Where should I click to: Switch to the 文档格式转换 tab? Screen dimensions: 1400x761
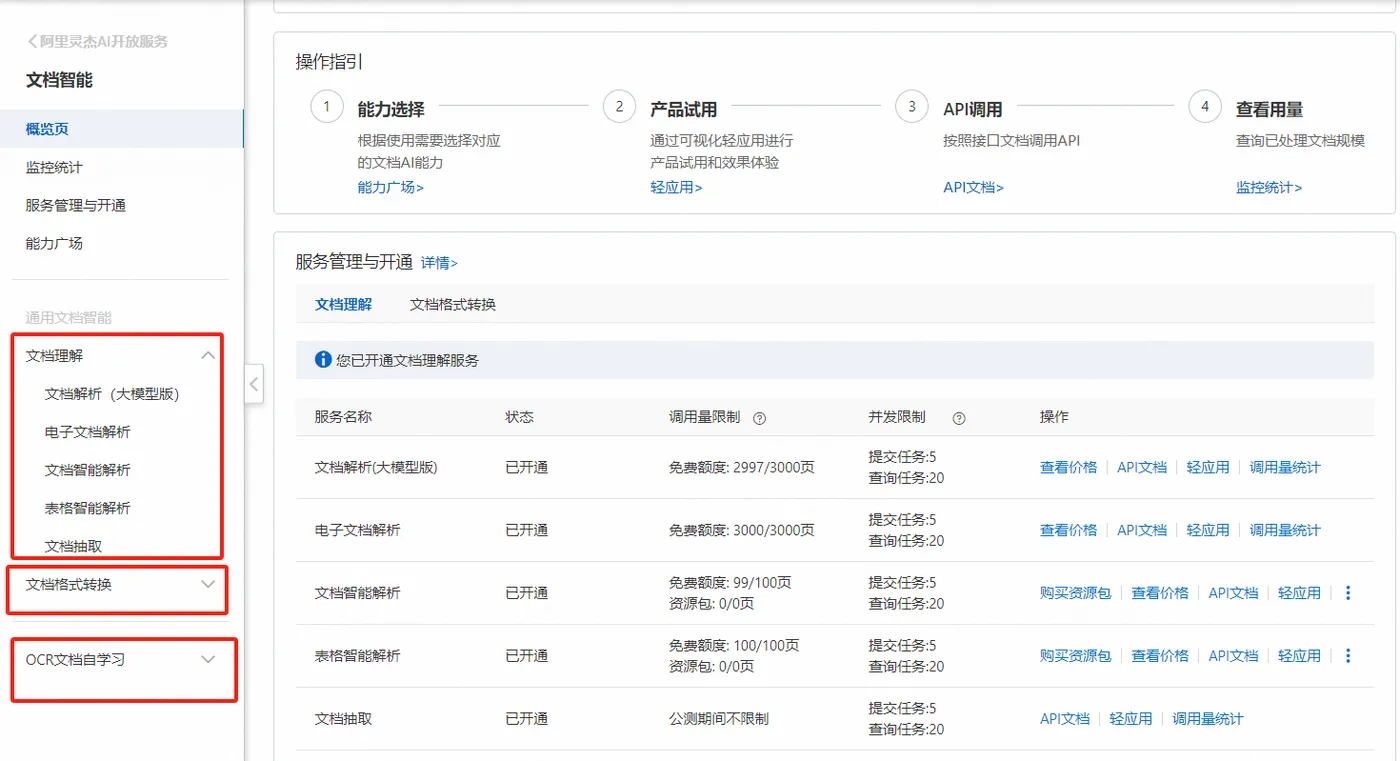(x=453, y=304)
